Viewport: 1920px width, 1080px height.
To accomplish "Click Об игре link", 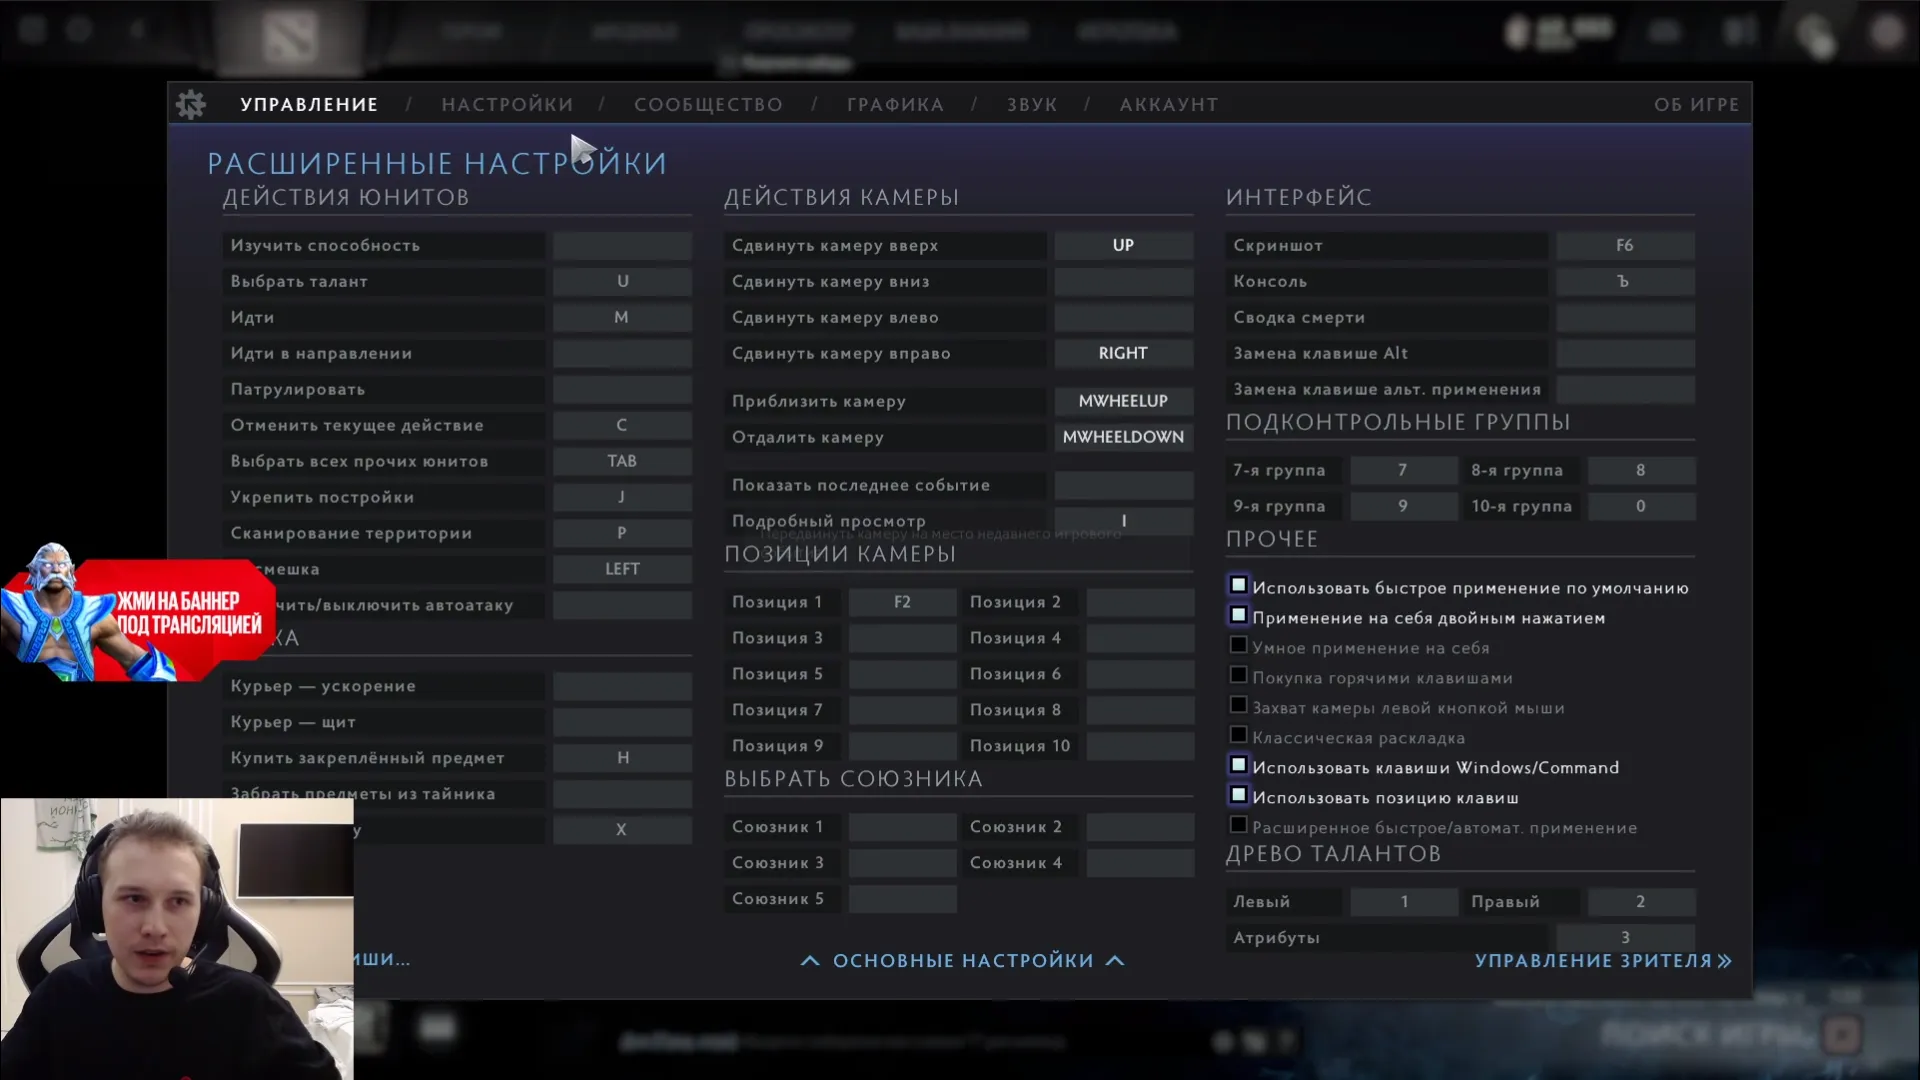I will [x=1696, y=105].
